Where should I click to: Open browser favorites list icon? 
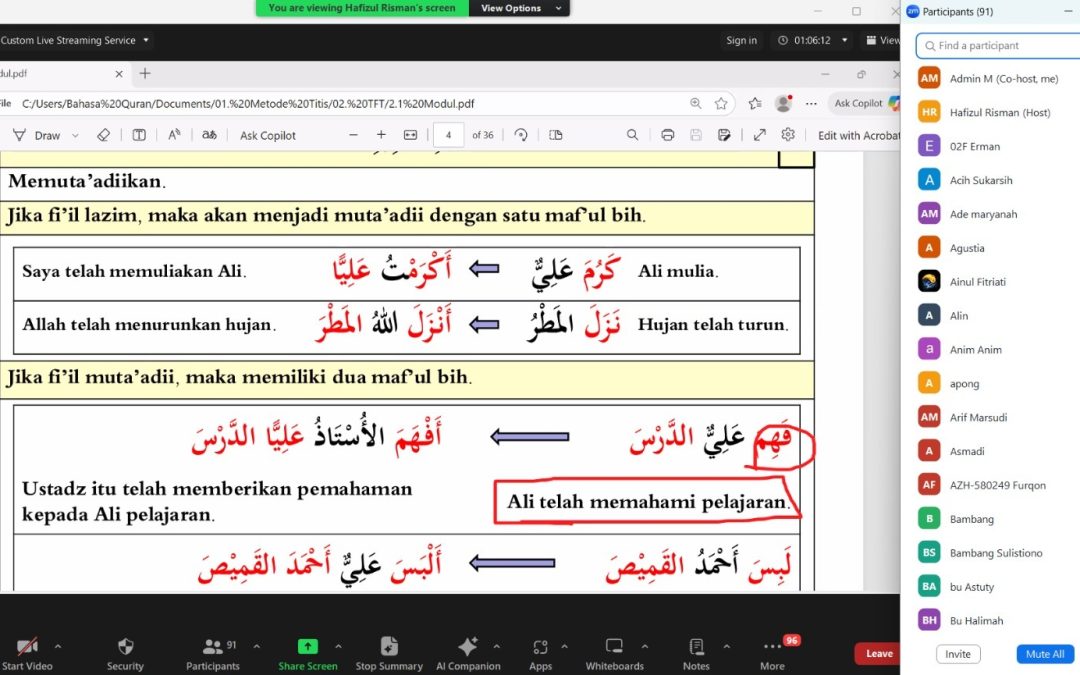[x=756, y=103]
